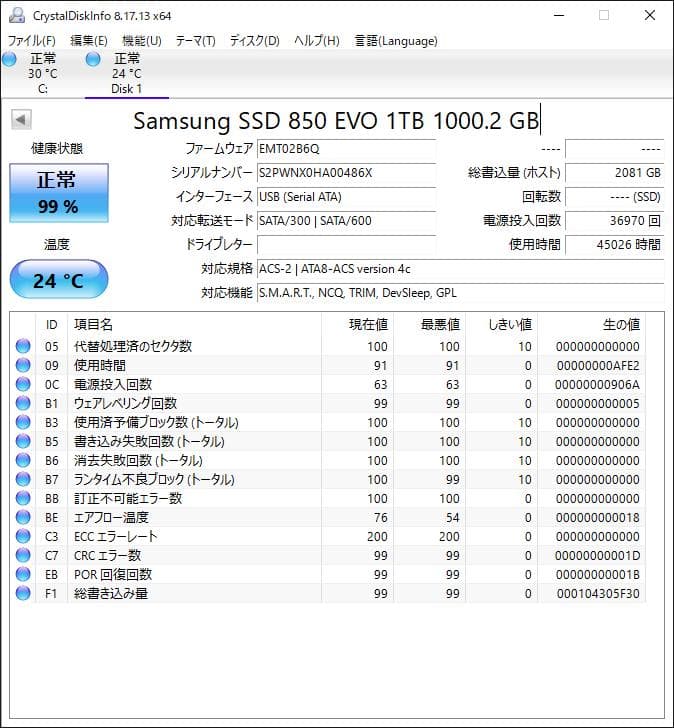
Task: Click status orb for attribute 05 row
Action: [23, 346]
